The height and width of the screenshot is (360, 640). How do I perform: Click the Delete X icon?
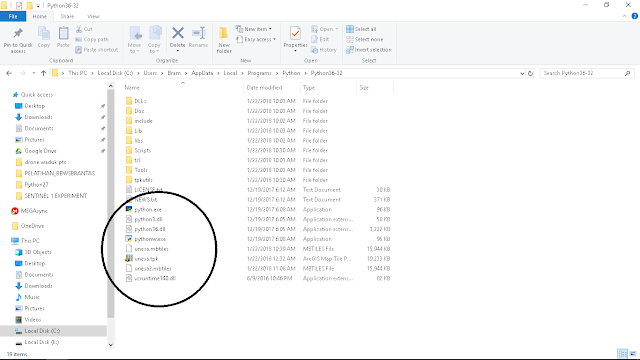point(178,33)
